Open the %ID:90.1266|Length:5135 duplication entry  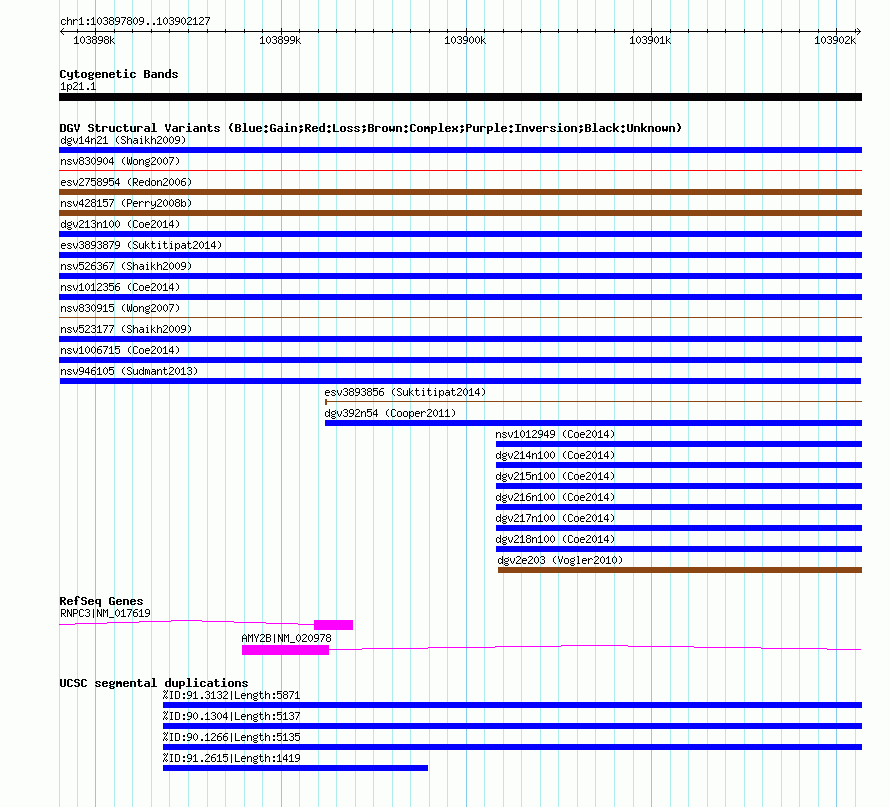coord(232,737)
